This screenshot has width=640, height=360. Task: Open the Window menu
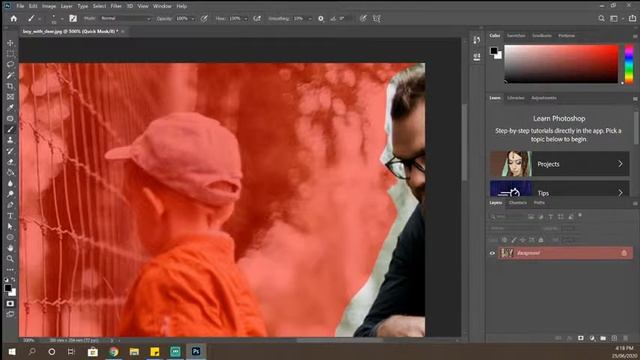point(162,6)
